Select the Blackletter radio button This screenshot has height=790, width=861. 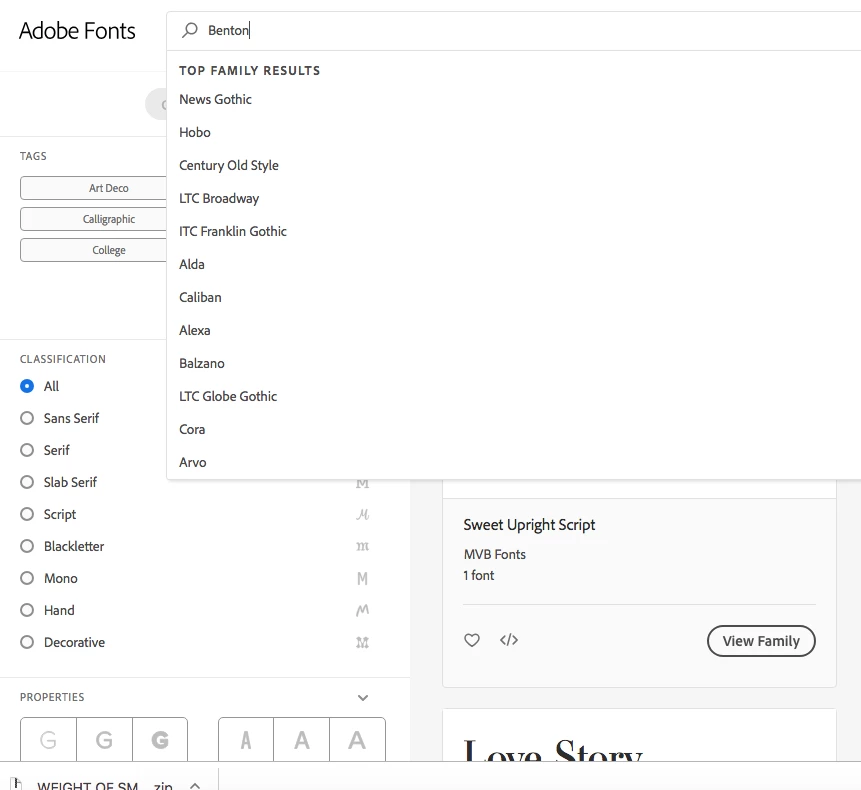point(27,546)
